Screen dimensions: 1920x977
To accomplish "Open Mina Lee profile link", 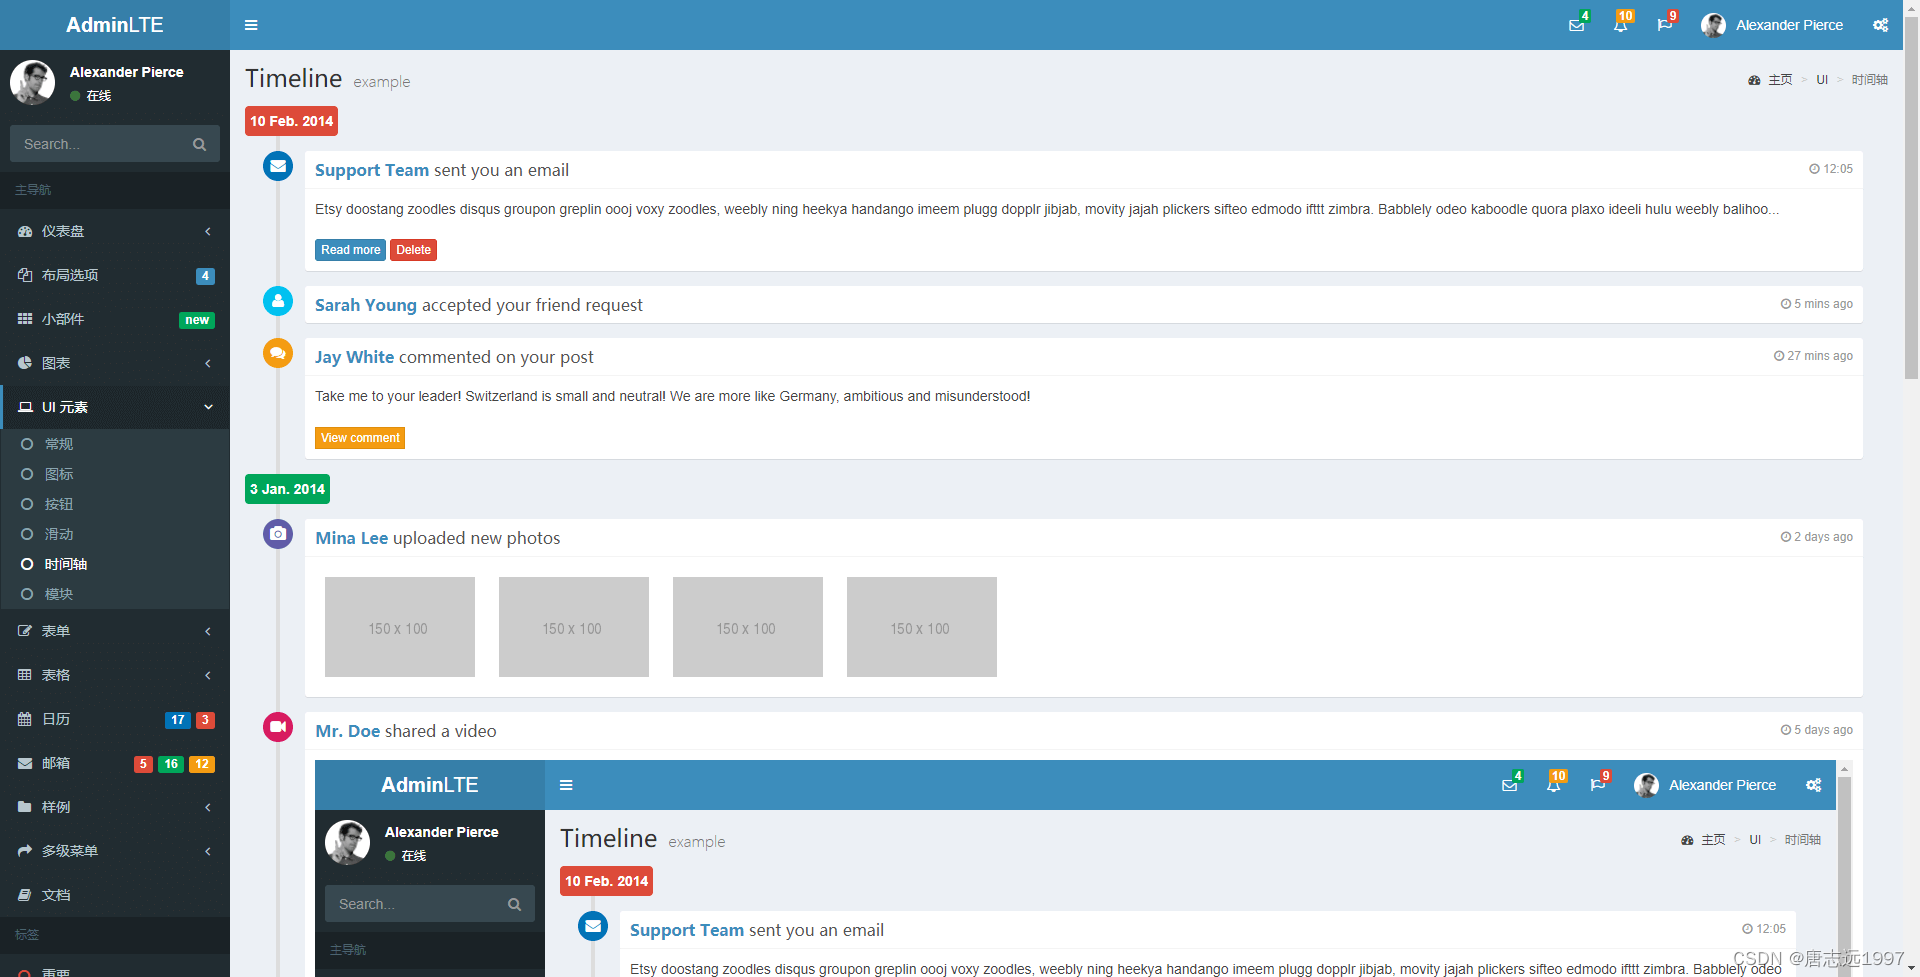I will (352, 538).
